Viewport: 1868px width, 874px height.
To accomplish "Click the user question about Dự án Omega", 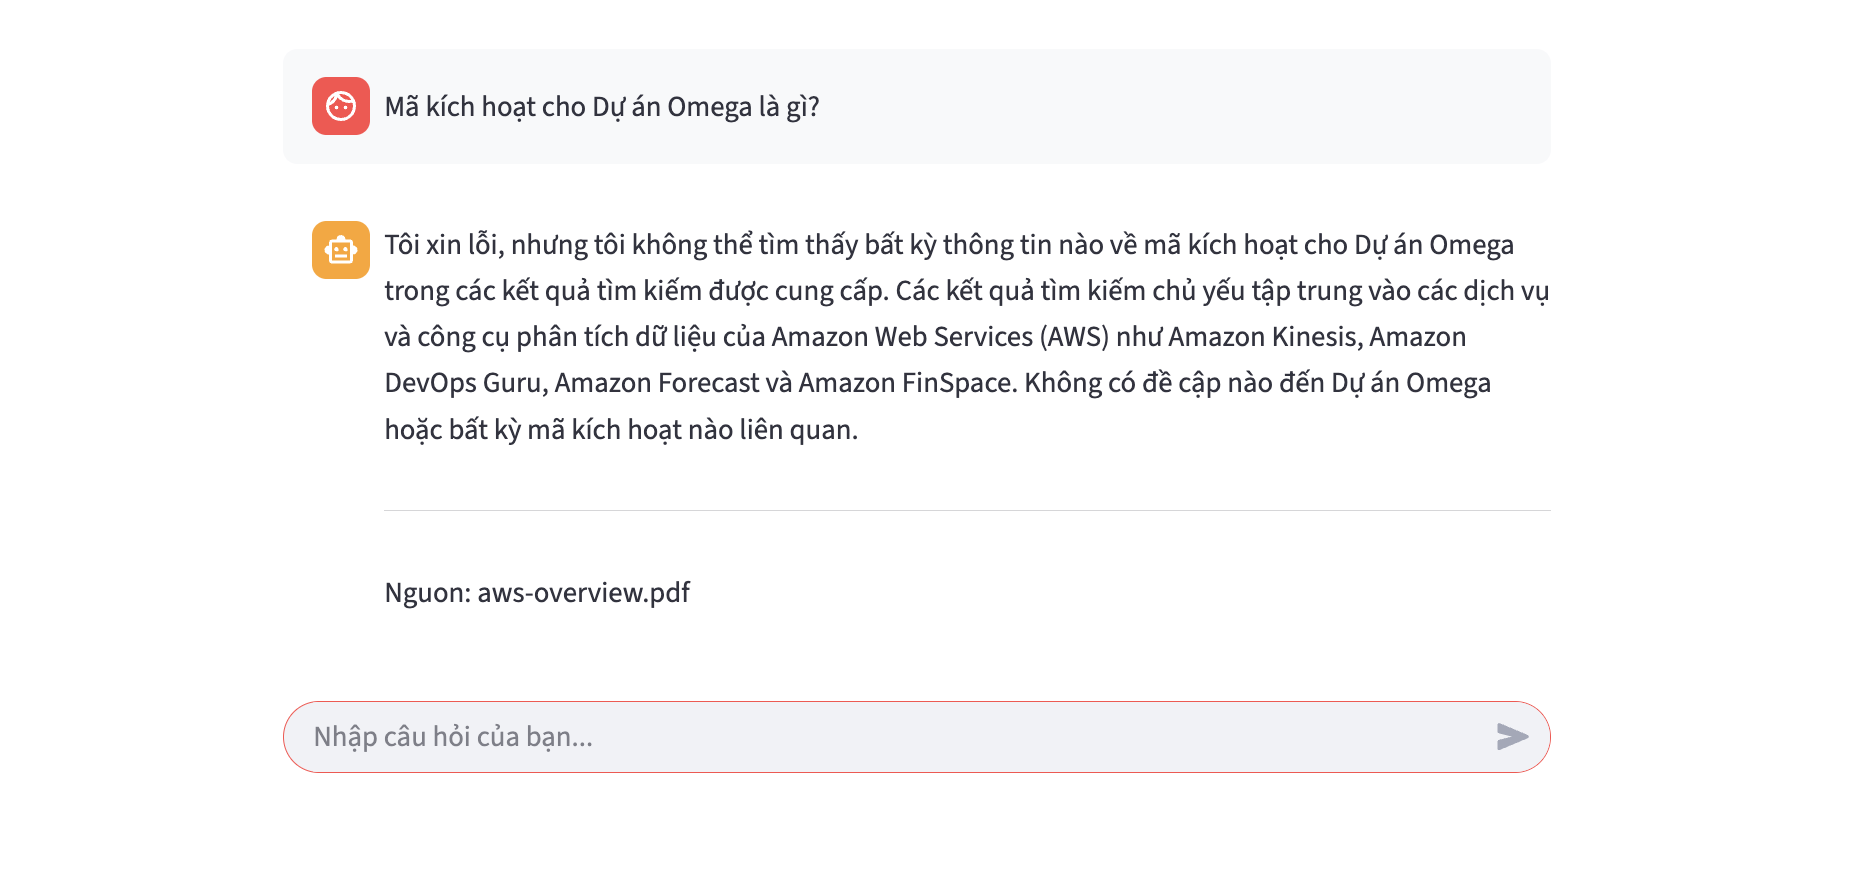I will [x=602, y=107].
